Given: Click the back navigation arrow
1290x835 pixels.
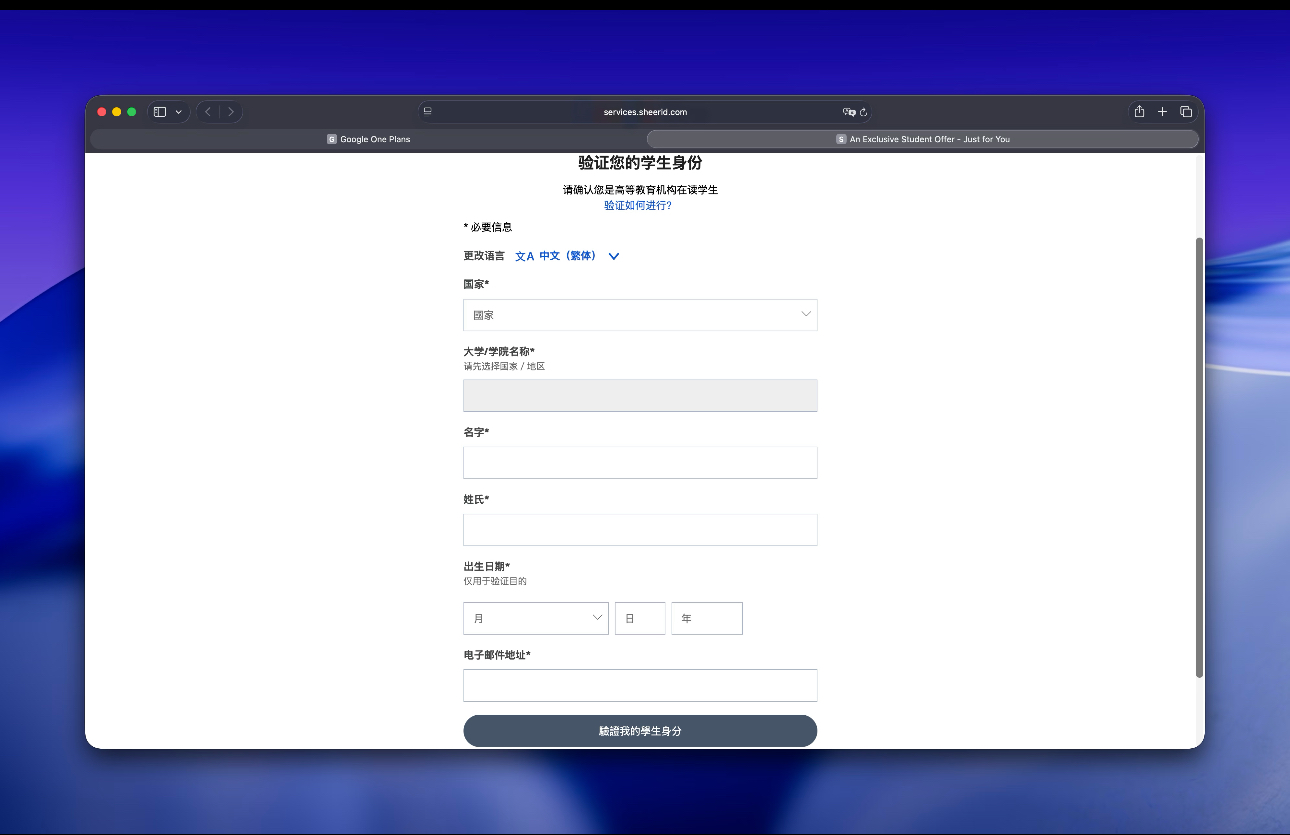Looking at the screenshot, I should 208,112.
